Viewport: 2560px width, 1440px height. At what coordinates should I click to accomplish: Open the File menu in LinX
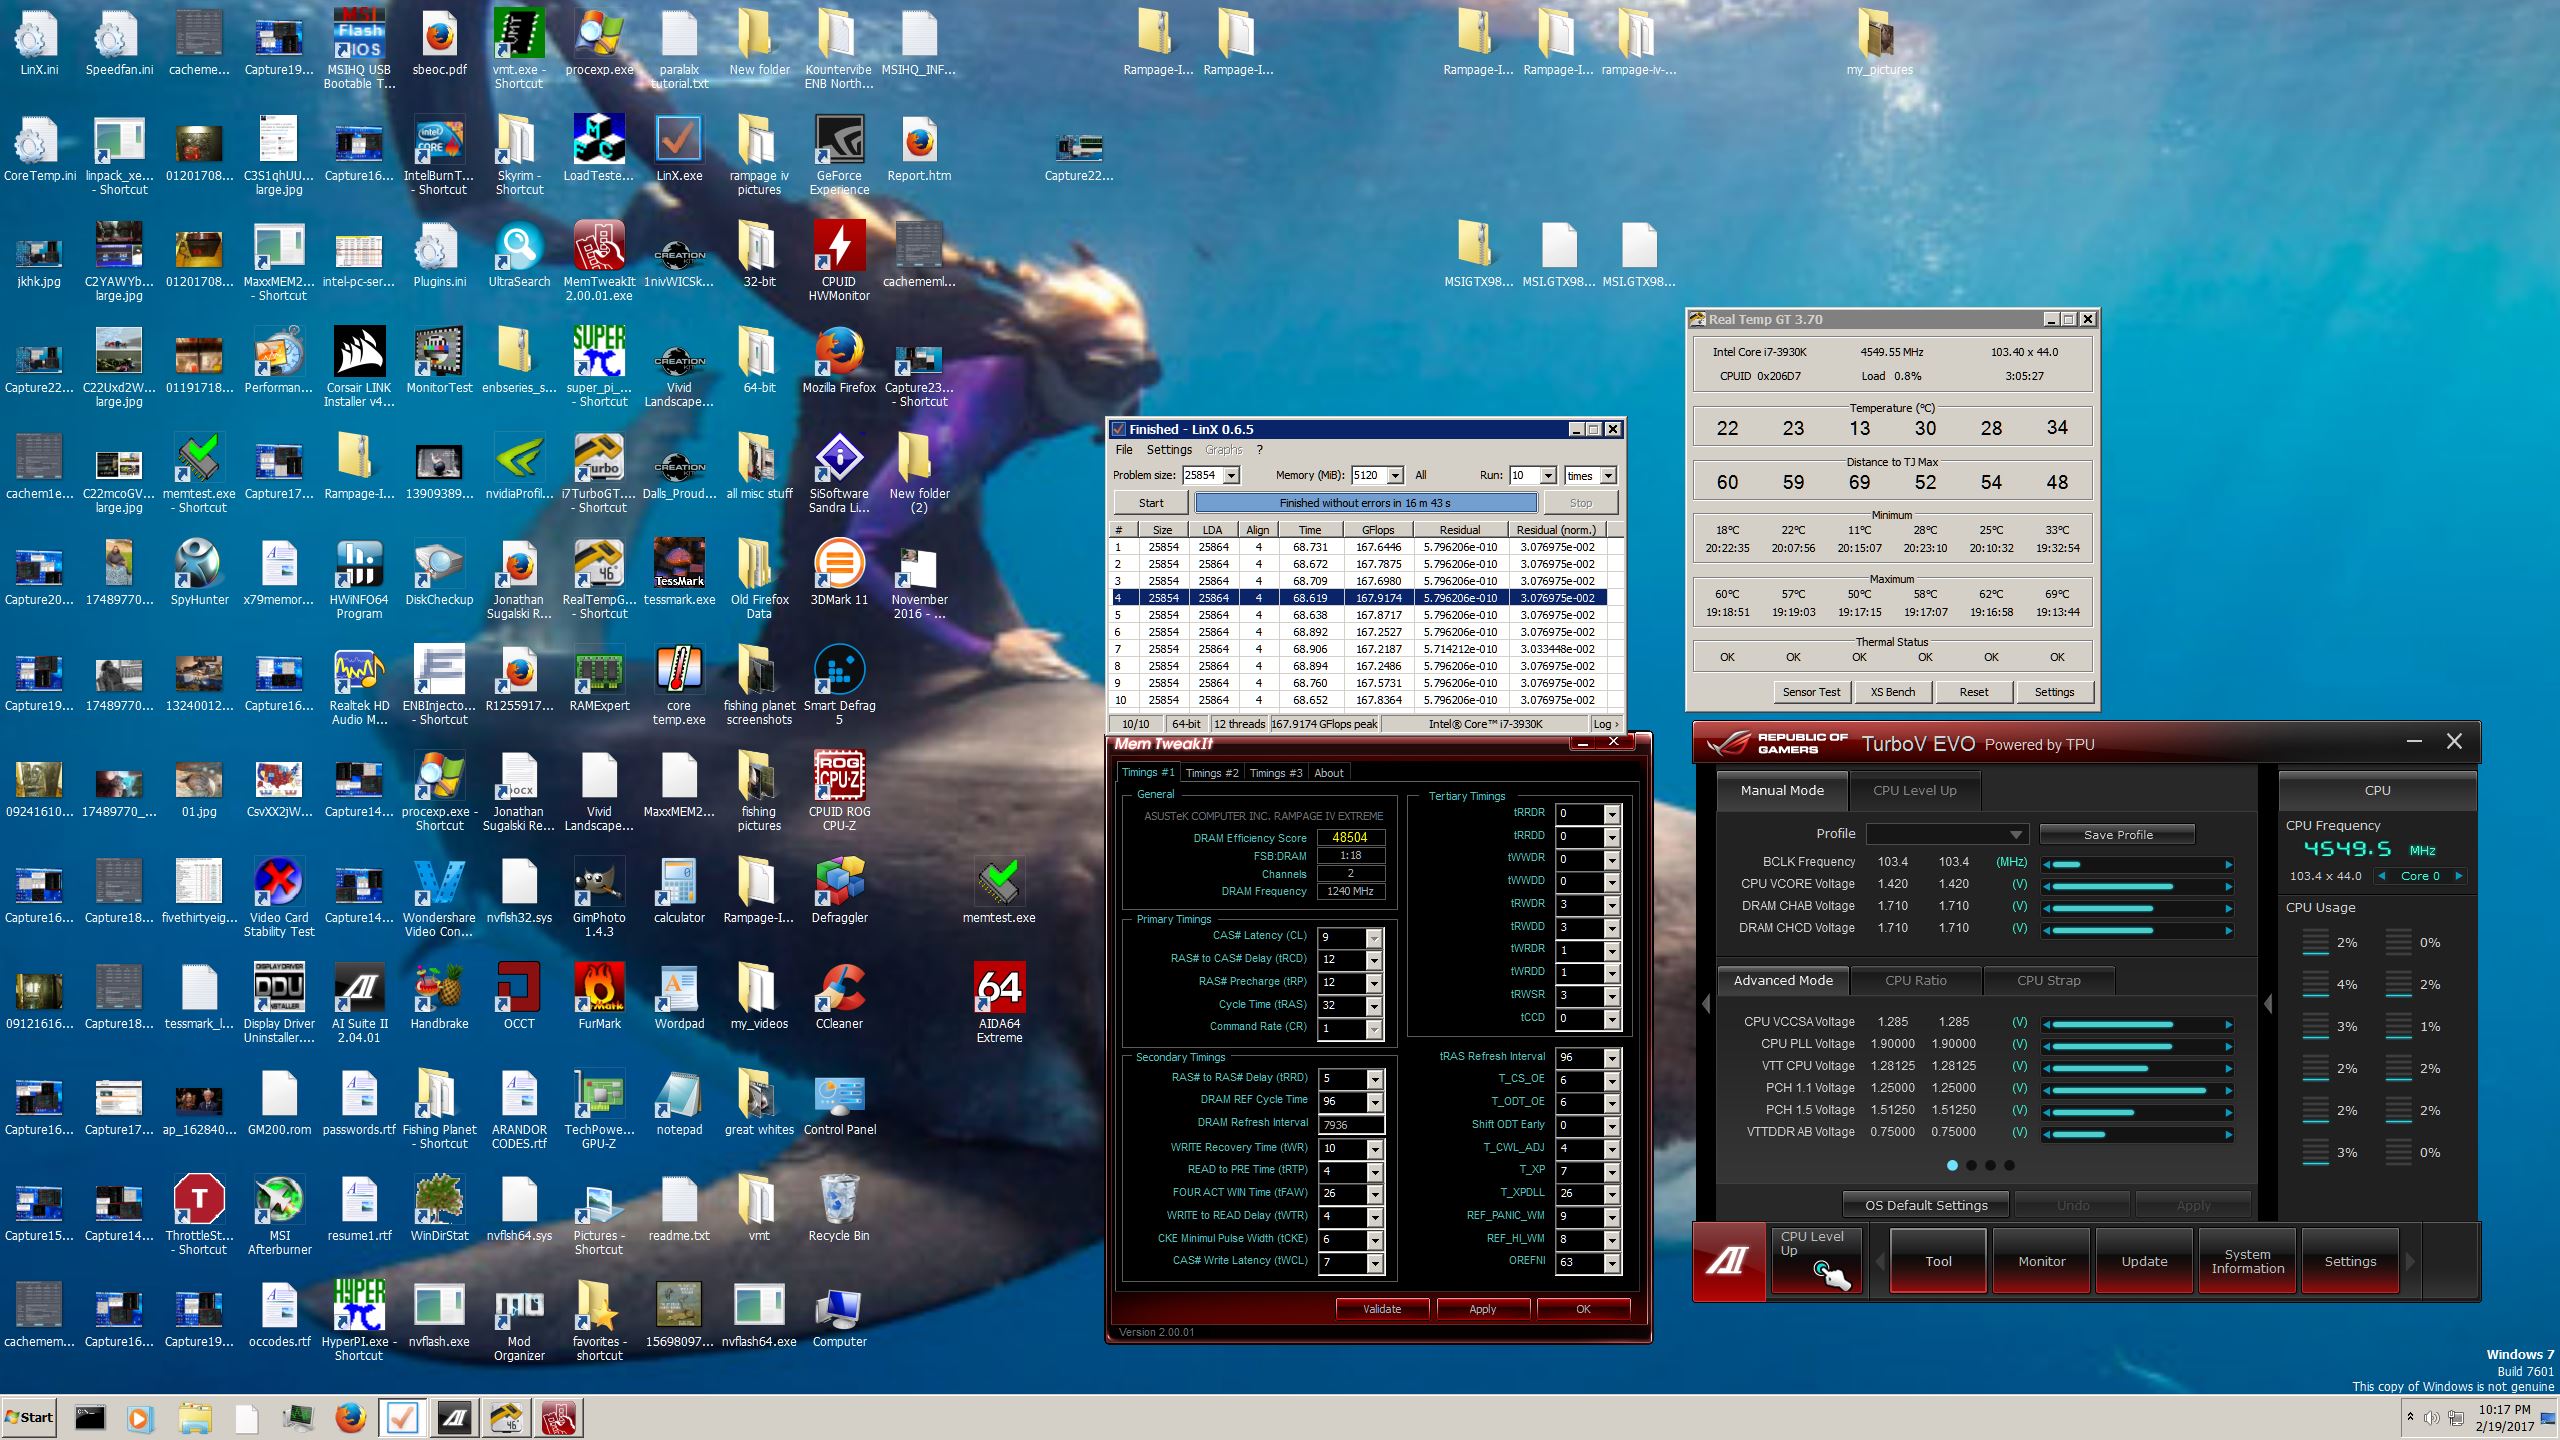1124,450
